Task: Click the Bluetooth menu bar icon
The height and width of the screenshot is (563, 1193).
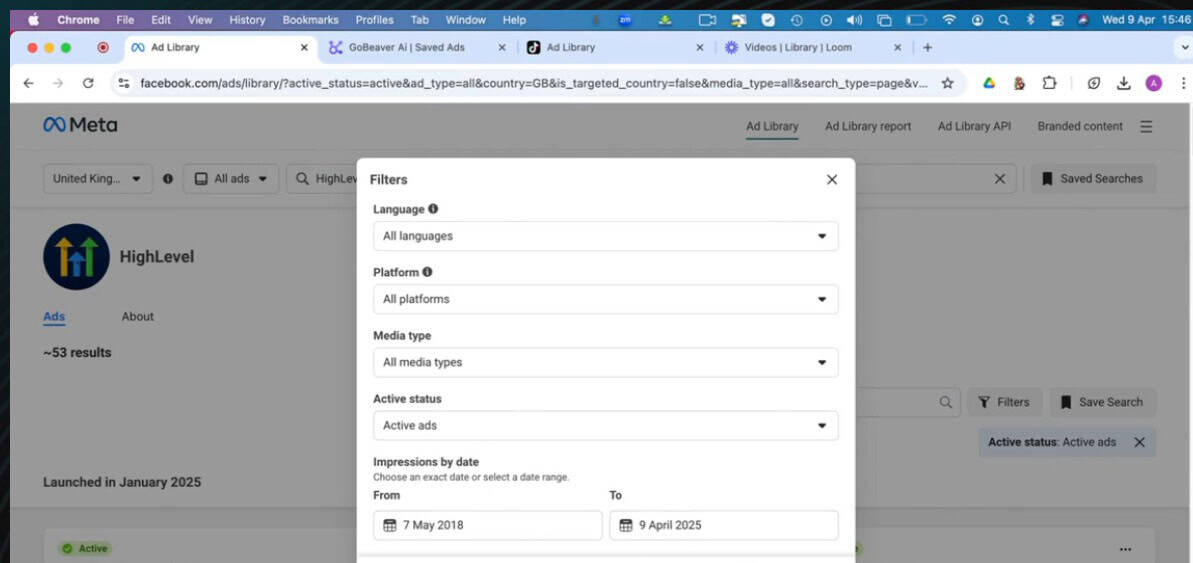Action: point(1031,20)
